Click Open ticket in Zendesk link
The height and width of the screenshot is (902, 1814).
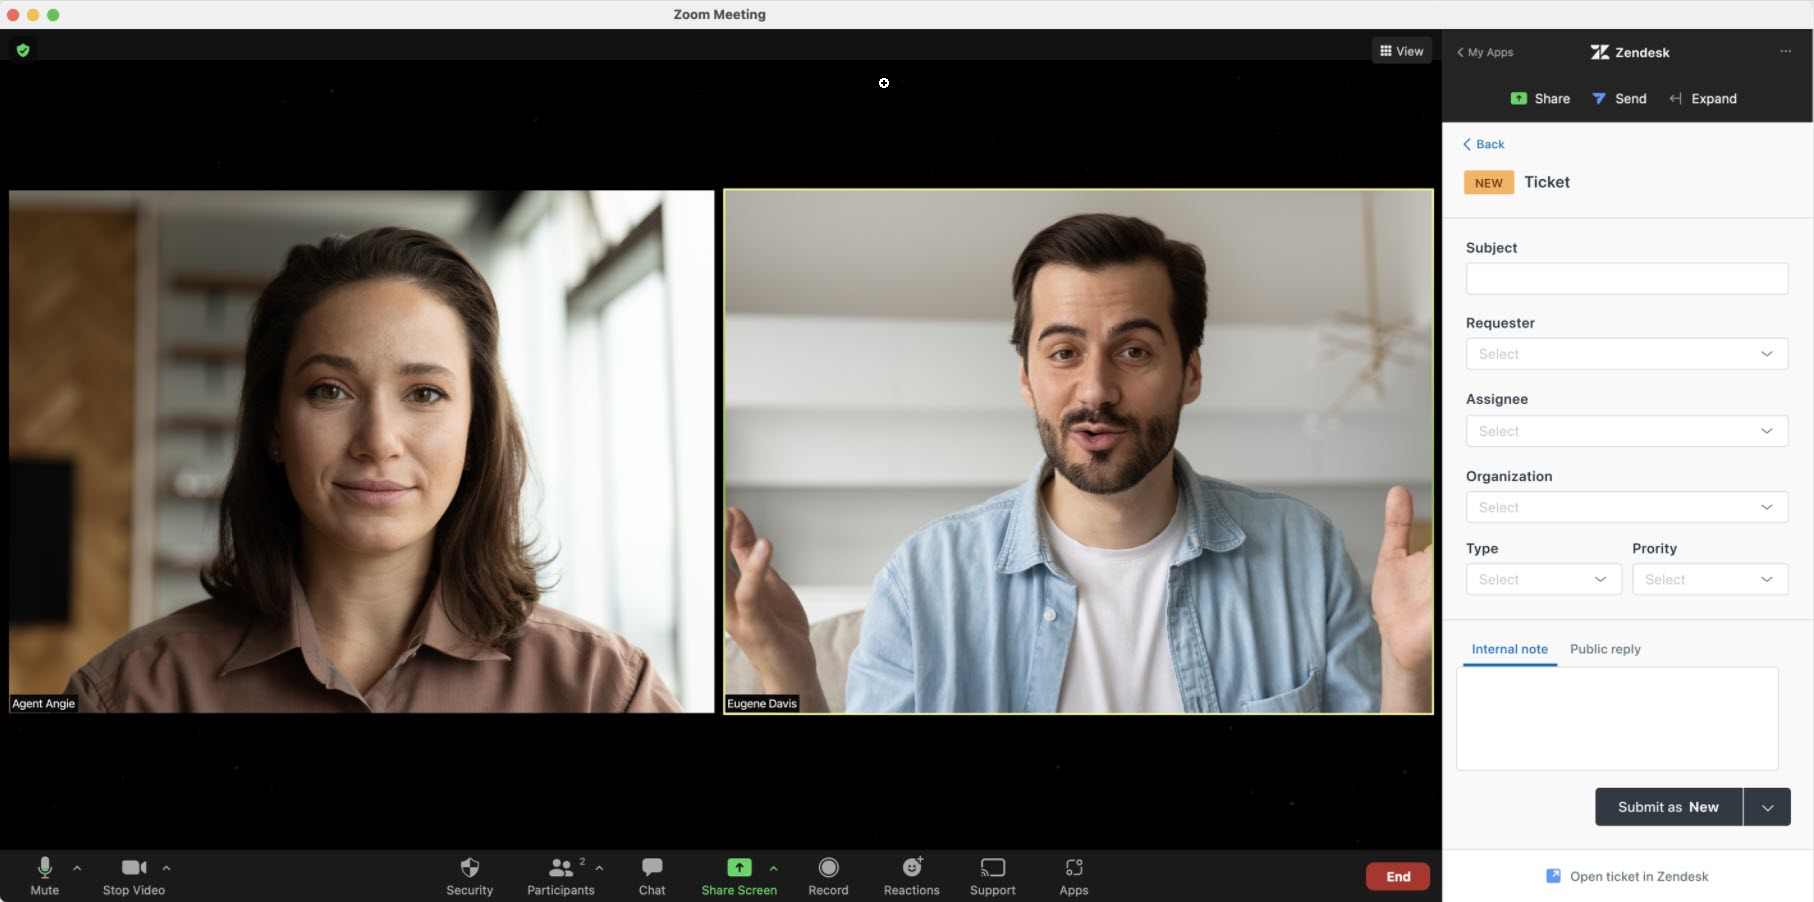pyautogui.click(x=1638, y=877)
